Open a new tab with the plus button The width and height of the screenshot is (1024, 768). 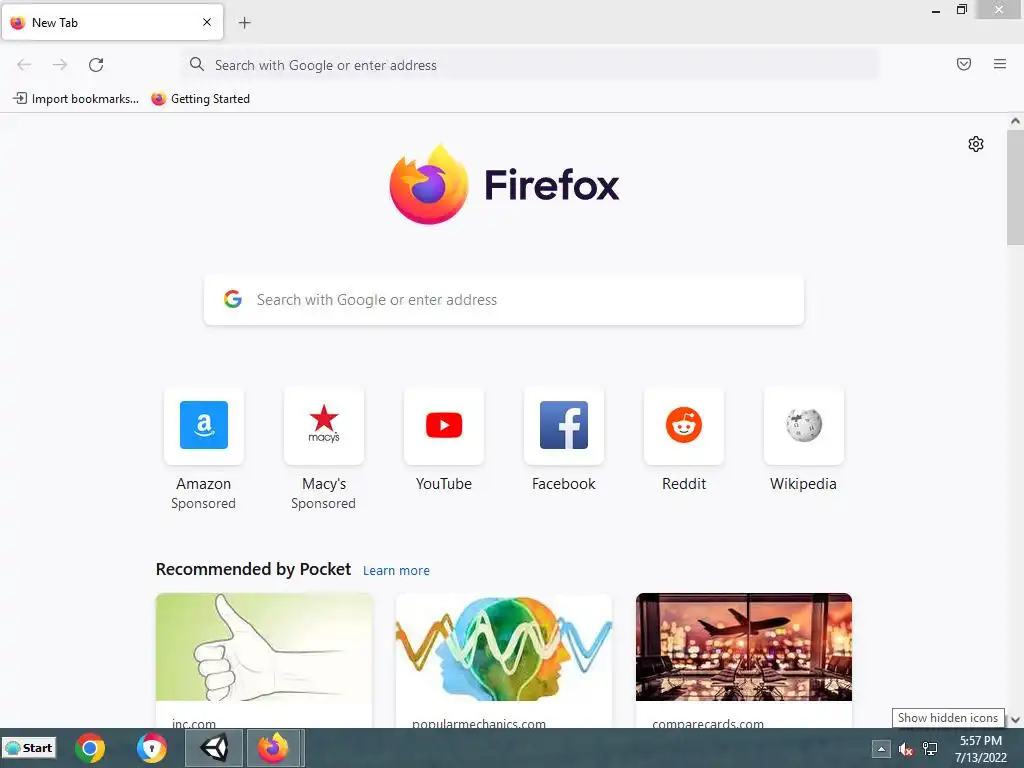tap(244, 23)
